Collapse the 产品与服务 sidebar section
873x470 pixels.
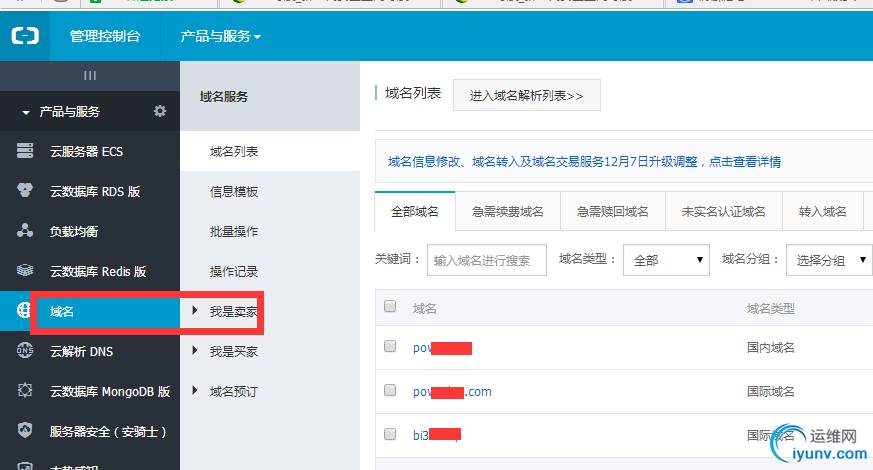point(26,112)
